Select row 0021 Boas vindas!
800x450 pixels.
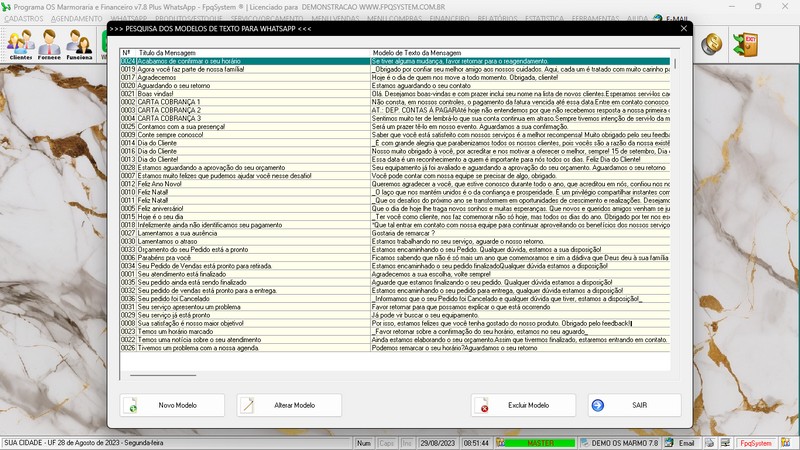tap(395, 94)
